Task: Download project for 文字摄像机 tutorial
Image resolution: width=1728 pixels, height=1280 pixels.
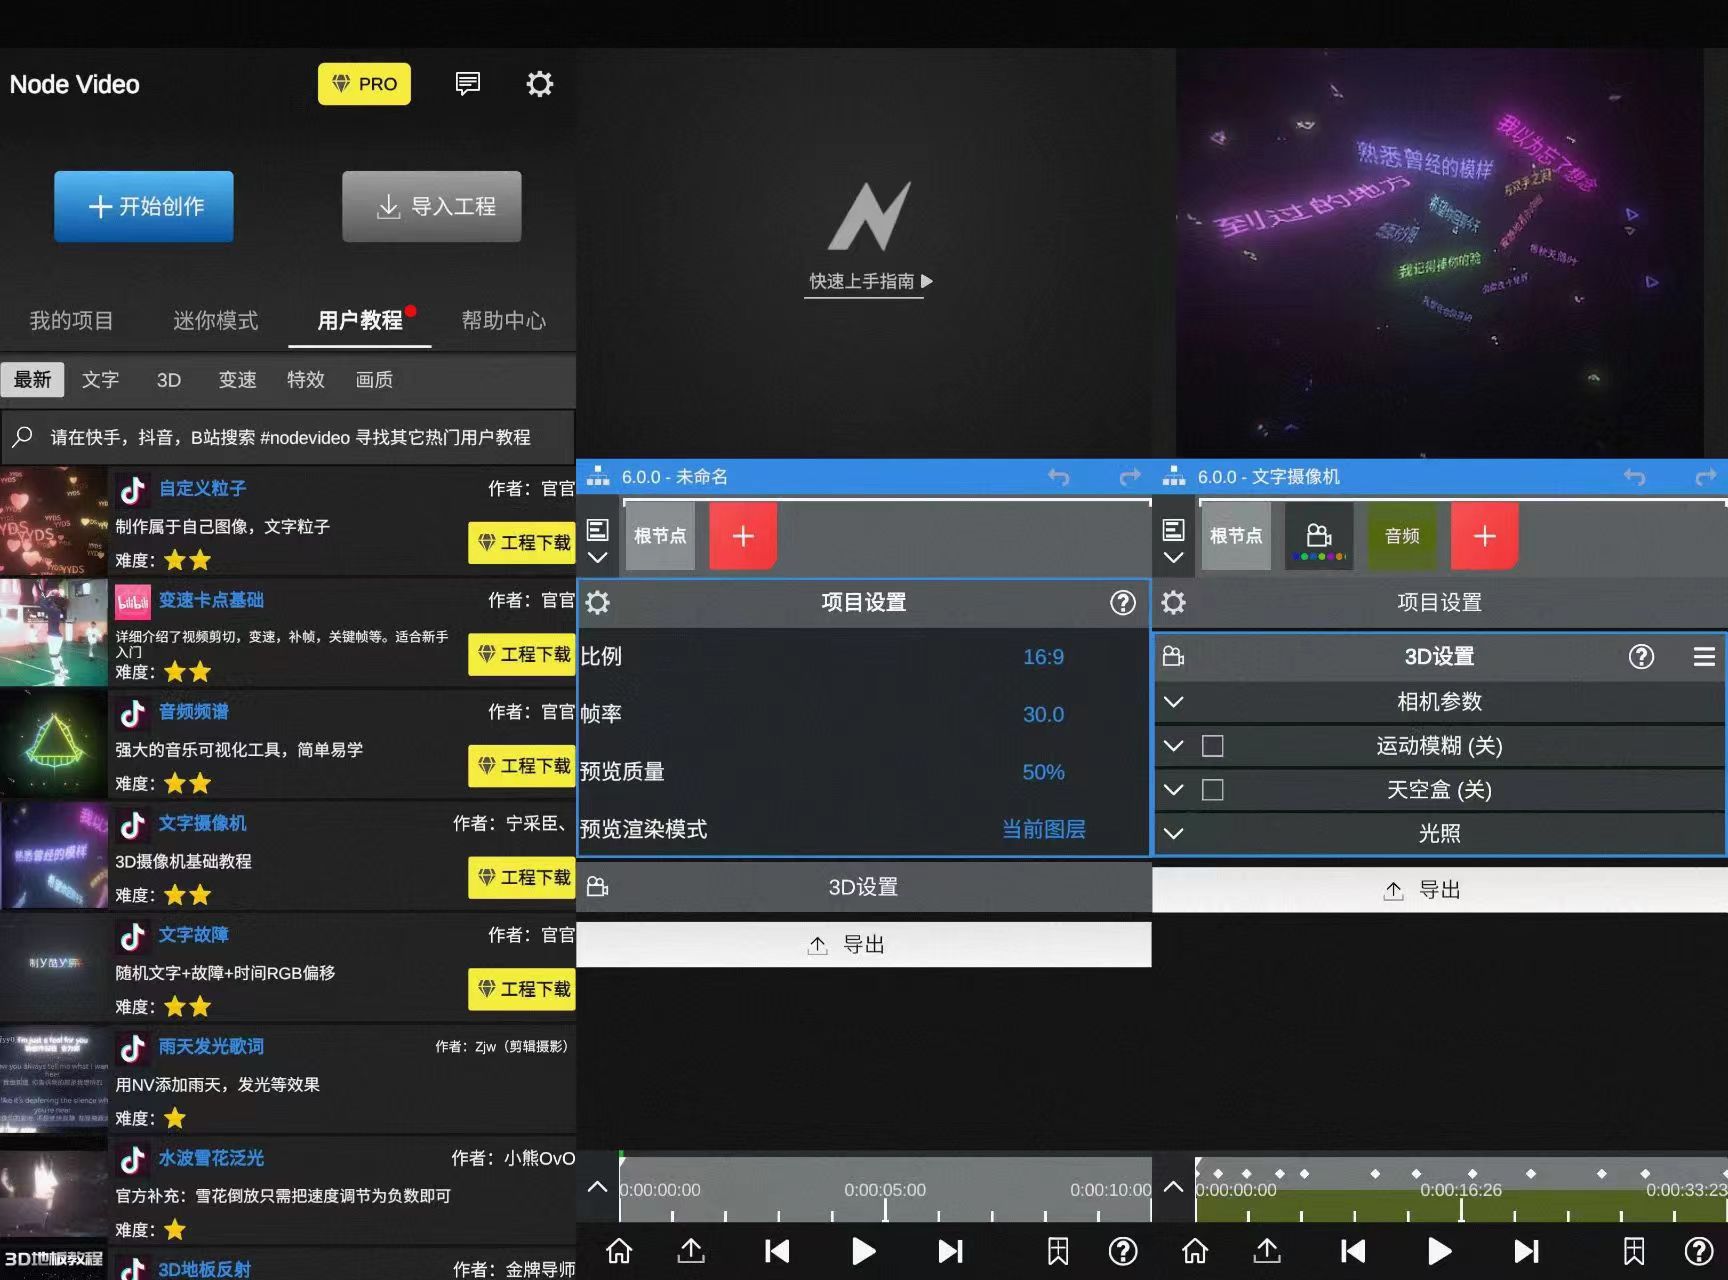Action: pos(522,877)
